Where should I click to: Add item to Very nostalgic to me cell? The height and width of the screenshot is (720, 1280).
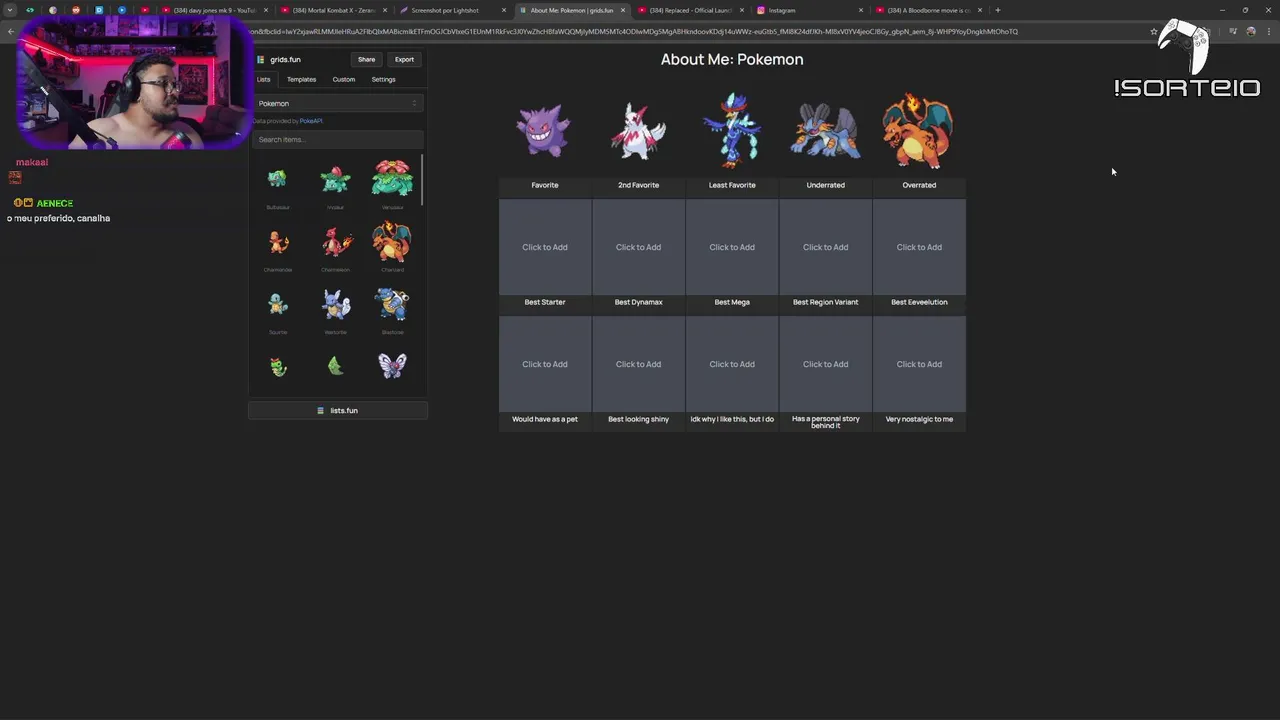click(919, 364)
